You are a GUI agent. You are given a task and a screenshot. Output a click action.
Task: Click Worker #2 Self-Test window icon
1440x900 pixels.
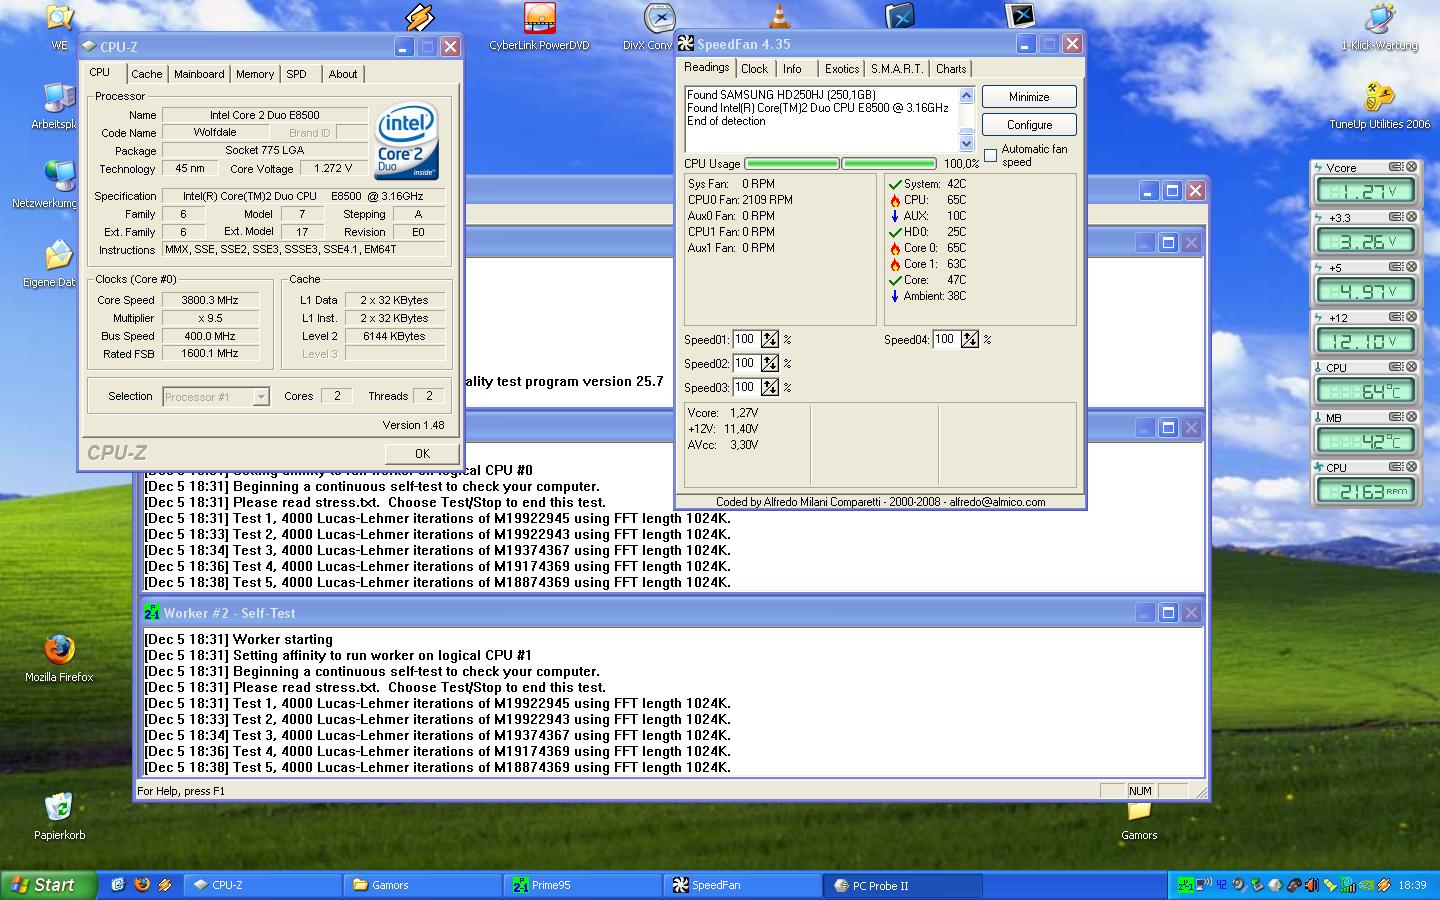click(x=152, y=613)
